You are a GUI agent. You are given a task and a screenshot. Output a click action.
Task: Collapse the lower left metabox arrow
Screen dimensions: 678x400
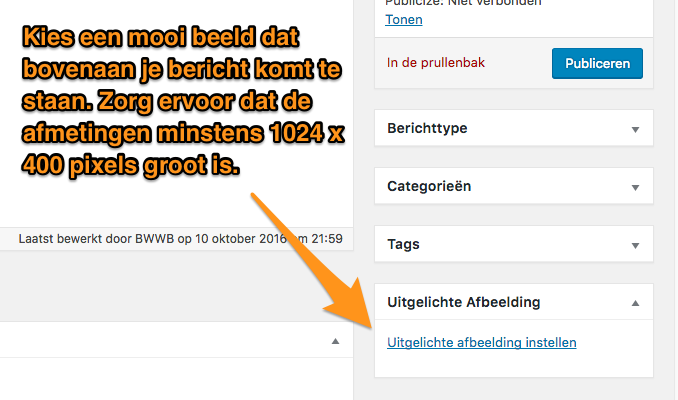[335, 341]
